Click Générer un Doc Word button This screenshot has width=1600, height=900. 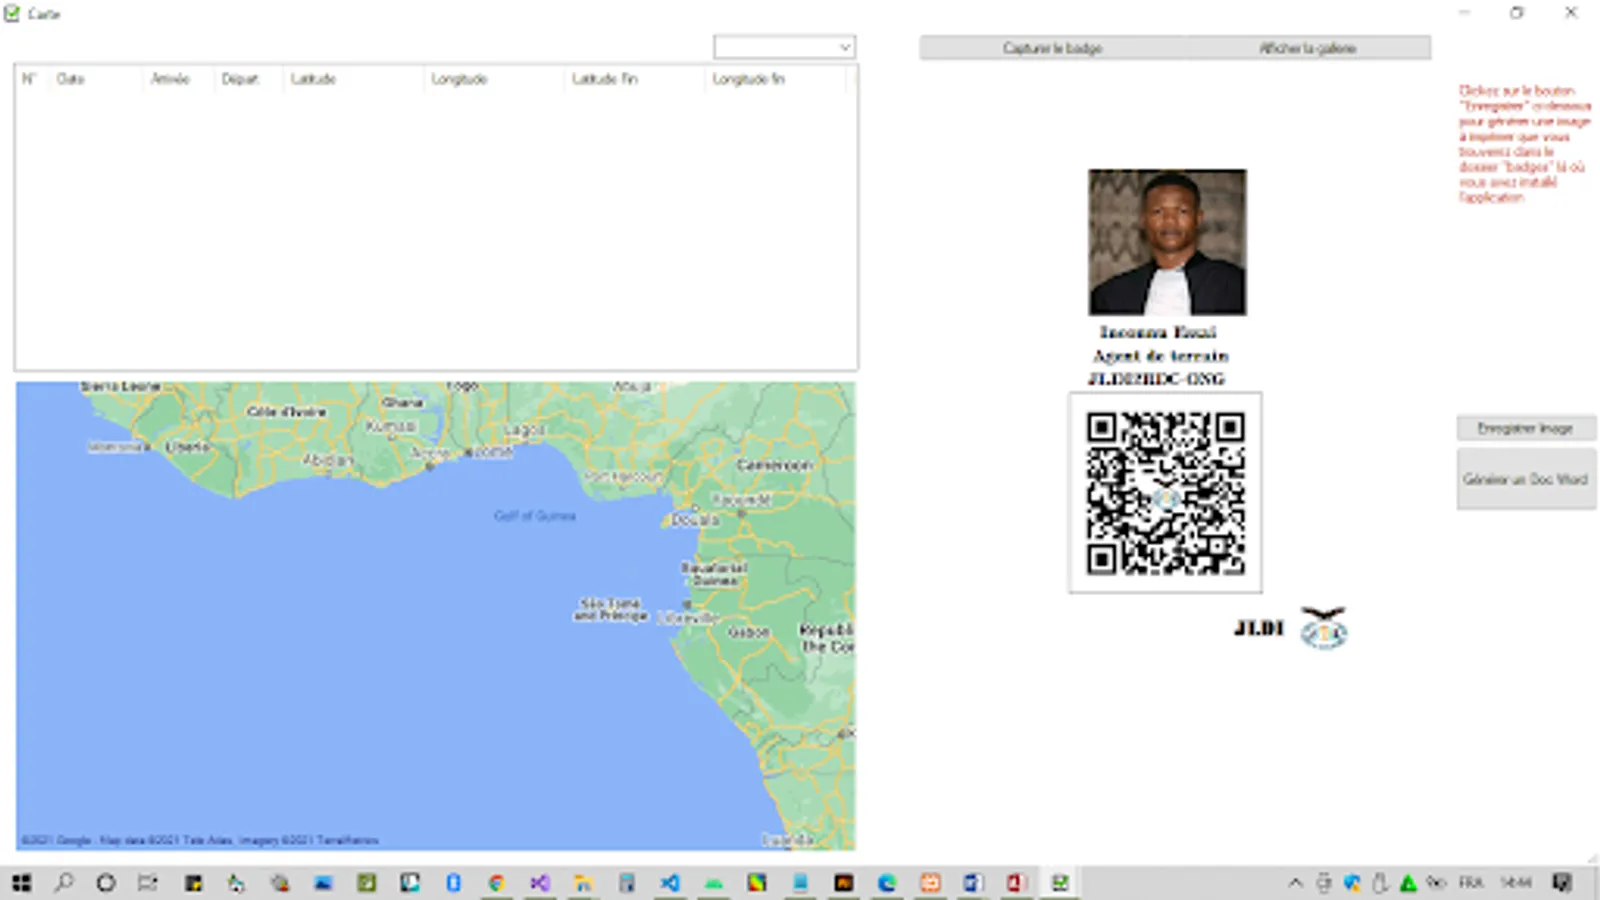pyautogui.click(x=1526, y=480)
